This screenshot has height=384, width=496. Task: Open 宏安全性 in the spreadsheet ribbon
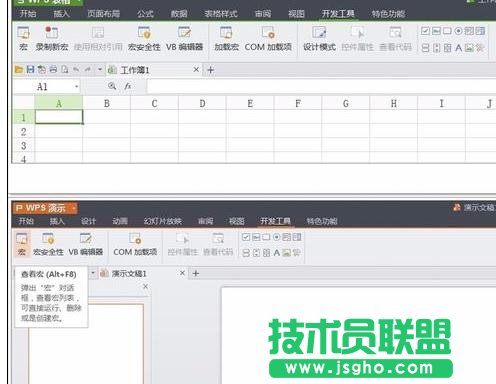(144, 39)
